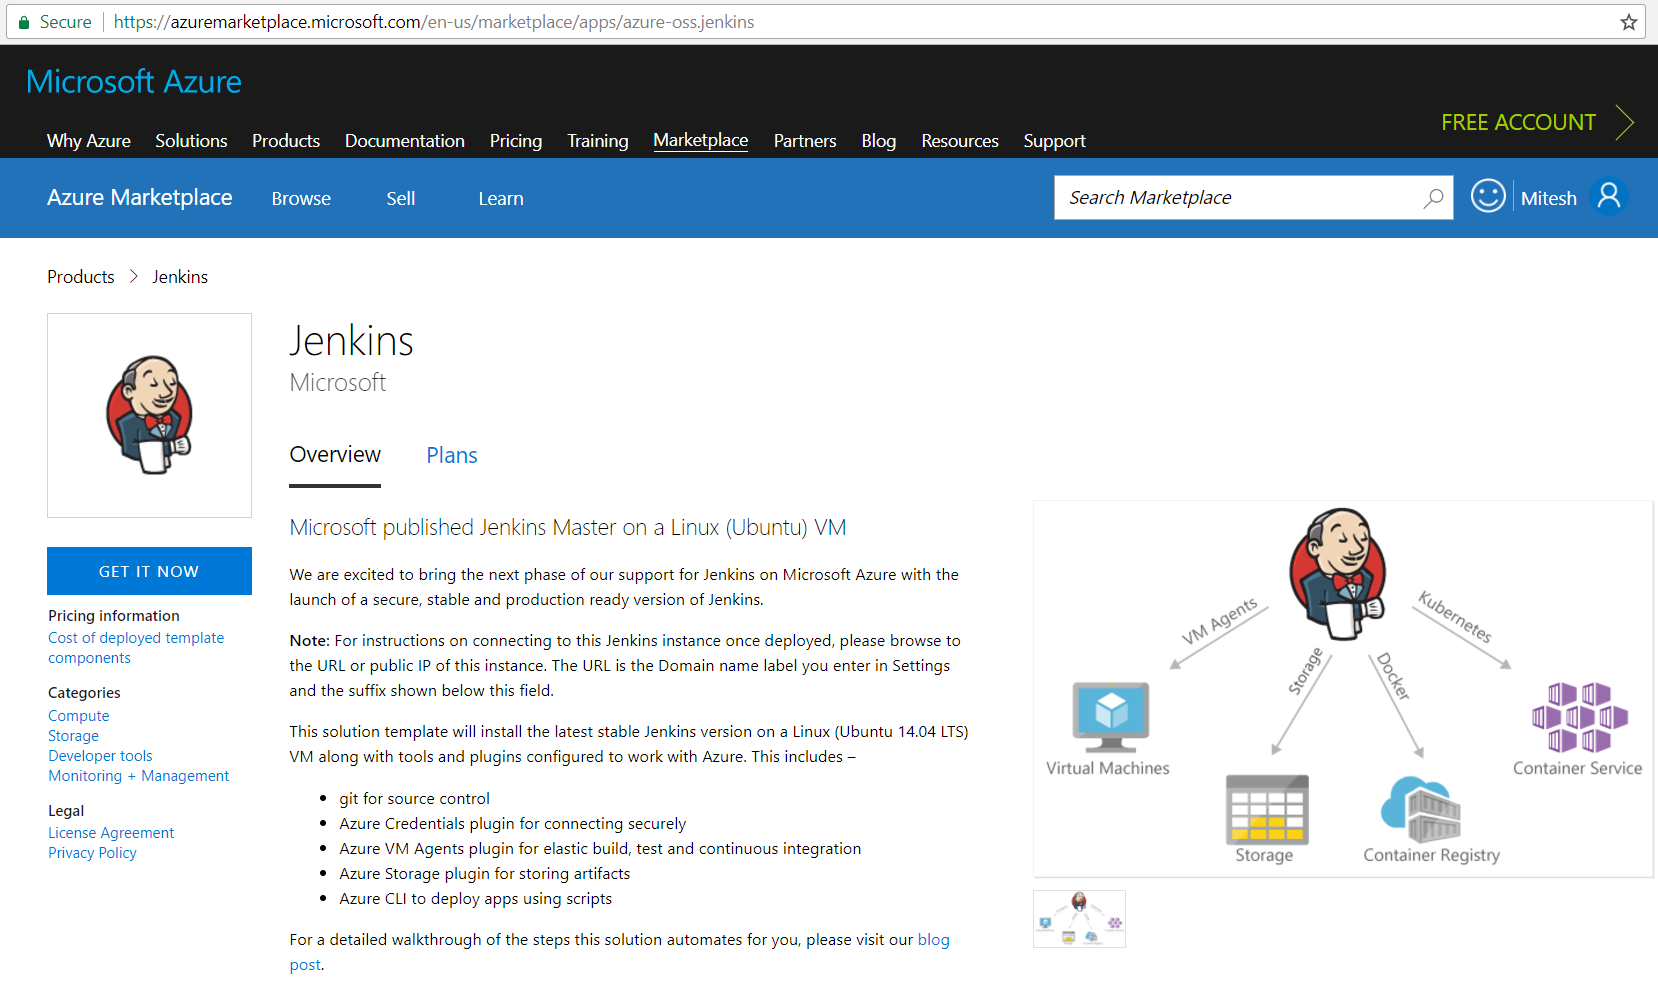The image size is (1658, 984).
Task: Open the Resources menu
Action: [x=960, y=141]
